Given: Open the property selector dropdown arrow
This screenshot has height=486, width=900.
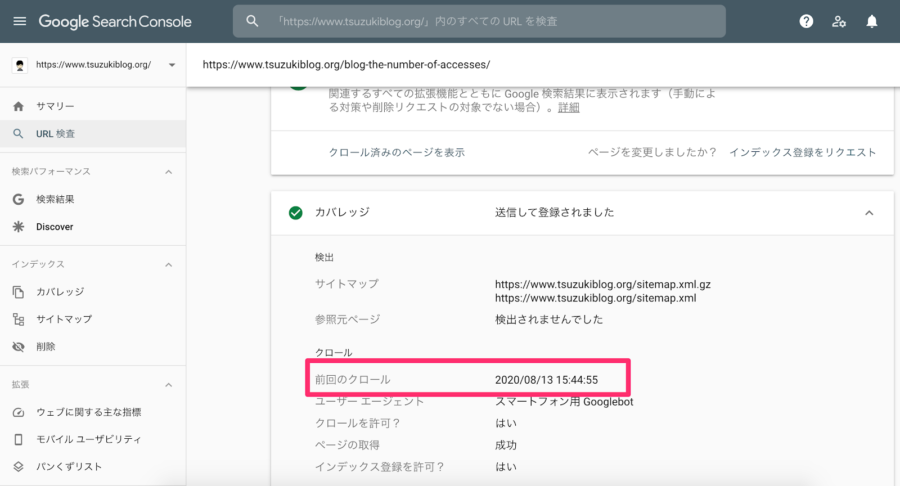Looking at the screenshot, I should coord(172,65).
